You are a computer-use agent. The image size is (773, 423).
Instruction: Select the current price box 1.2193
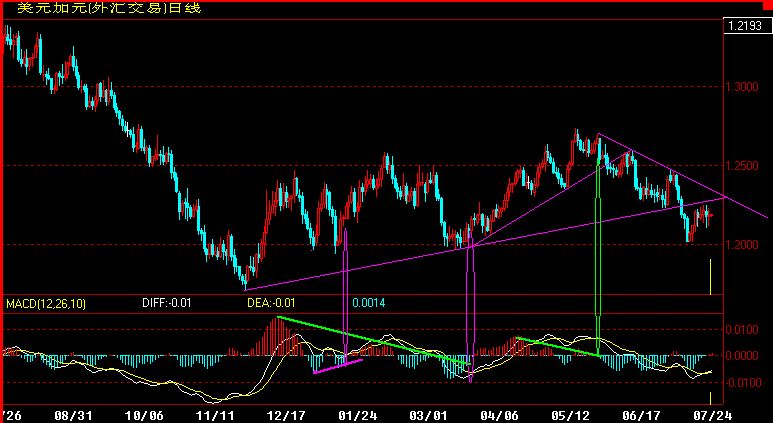(x=746, y=26)
